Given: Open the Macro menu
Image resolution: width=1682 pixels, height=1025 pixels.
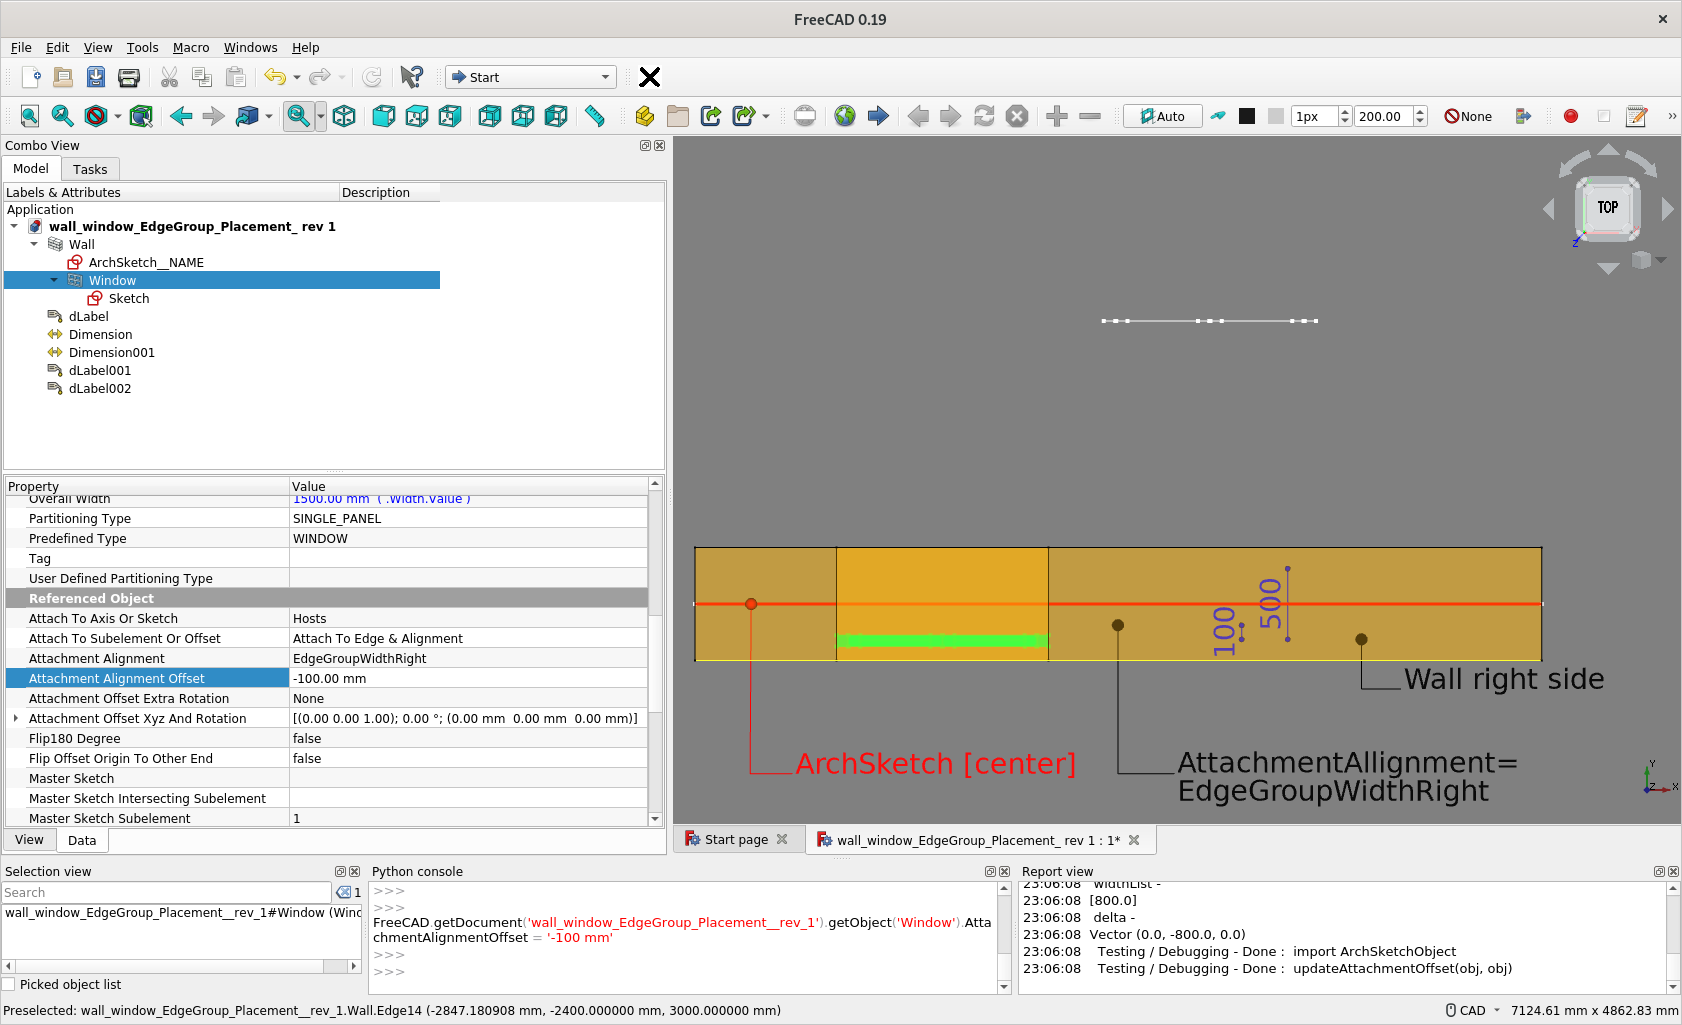Looking at the screenshot, I should [x=191, y=47].
